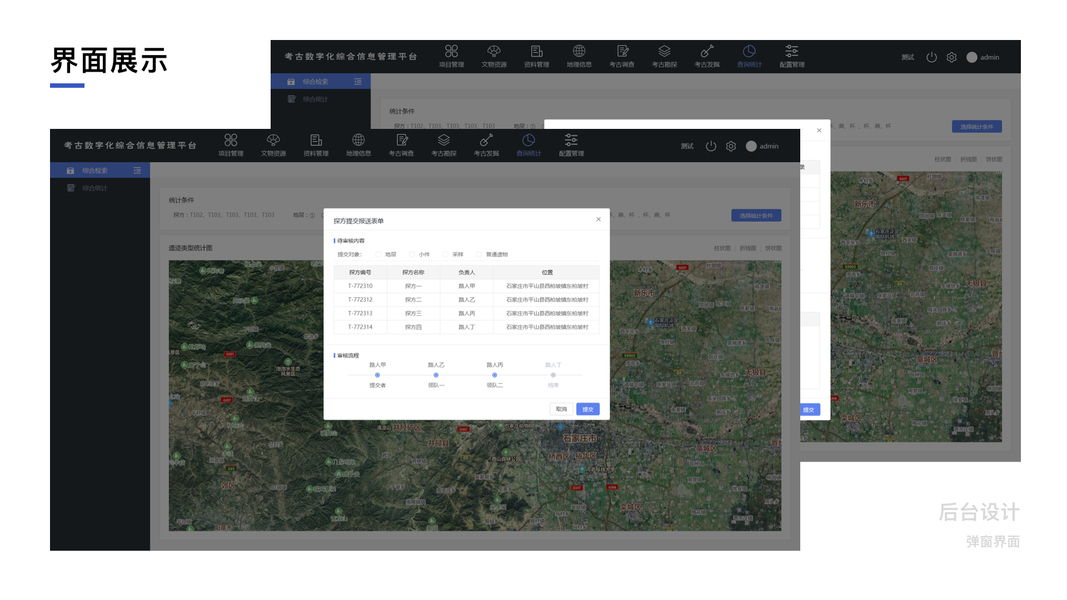Select 综合检索 sidebar item in front window
The height and width of the screenshot is (600, 1067).
tap(100, 171)
